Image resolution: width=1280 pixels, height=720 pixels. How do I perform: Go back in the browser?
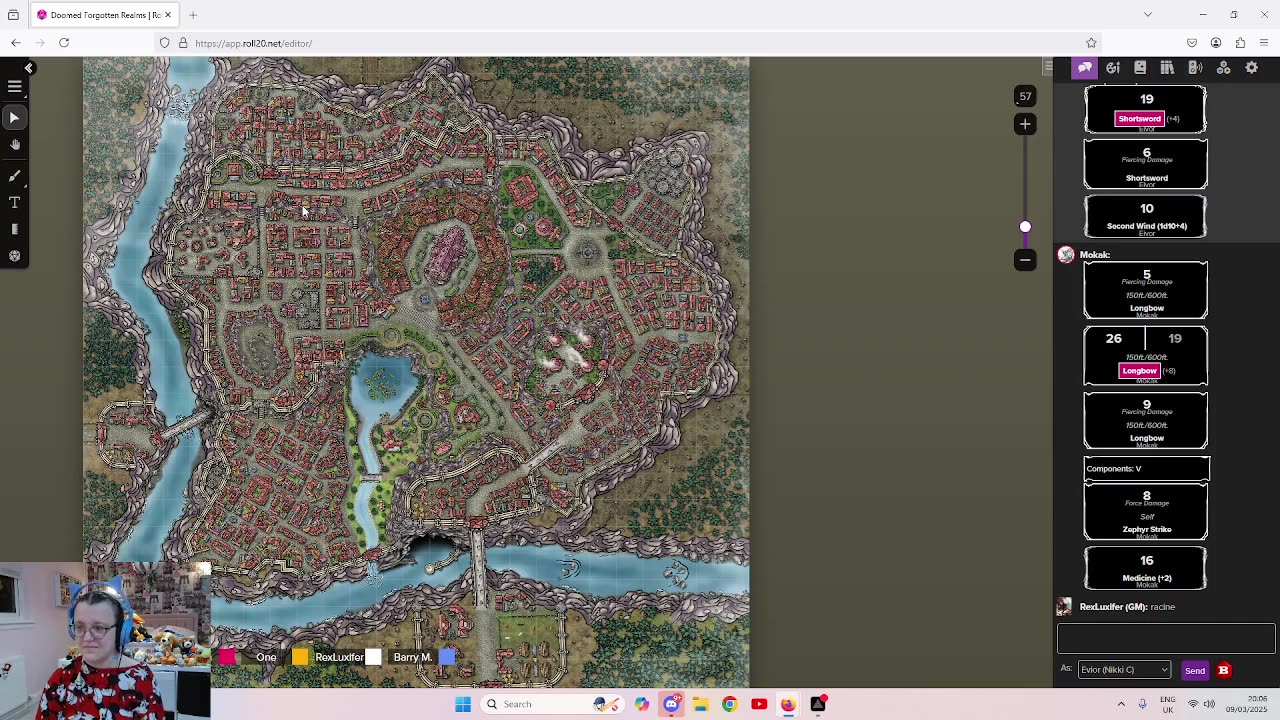point(16,43)
